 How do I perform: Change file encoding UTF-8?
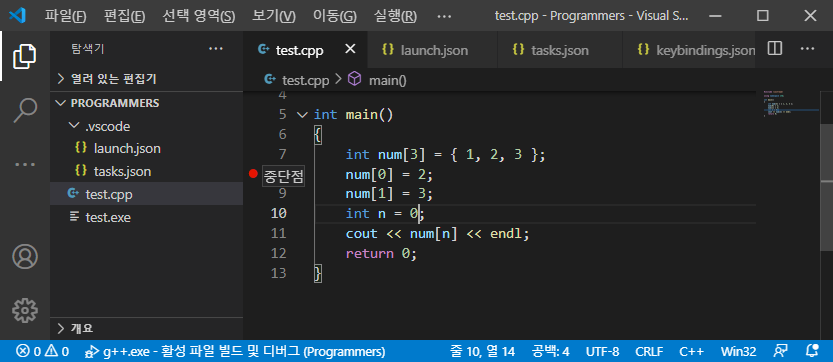(602, 351)
